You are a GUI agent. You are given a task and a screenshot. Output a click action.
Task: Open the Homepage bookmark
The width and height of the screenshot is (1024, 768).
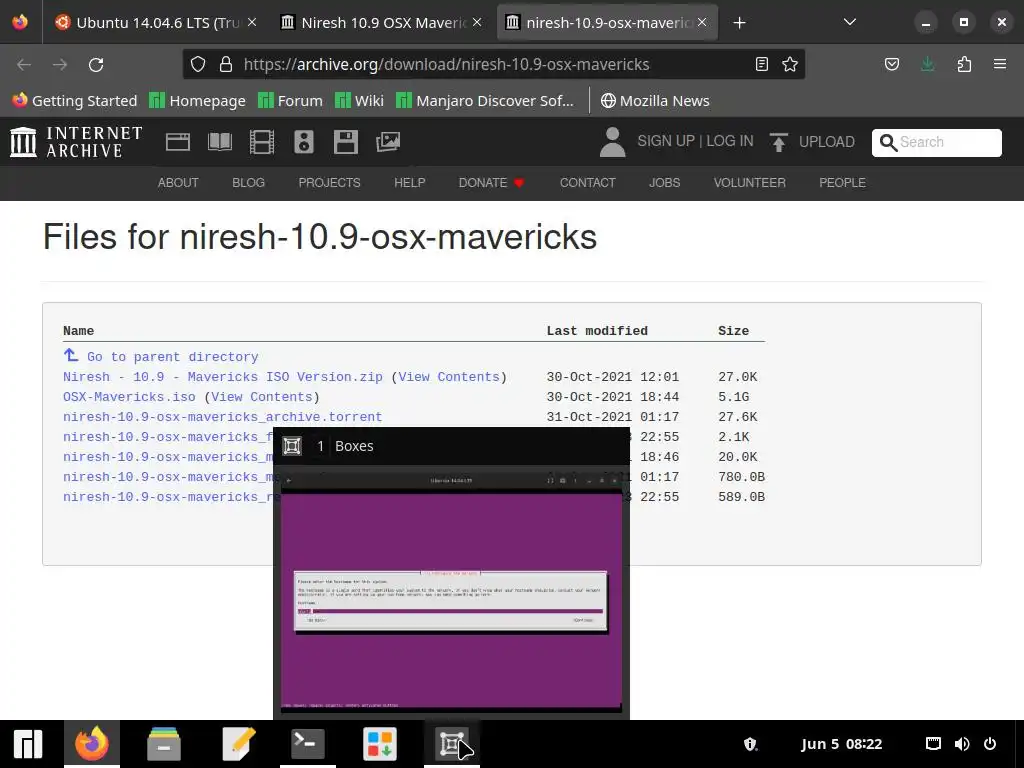point(197,101)
